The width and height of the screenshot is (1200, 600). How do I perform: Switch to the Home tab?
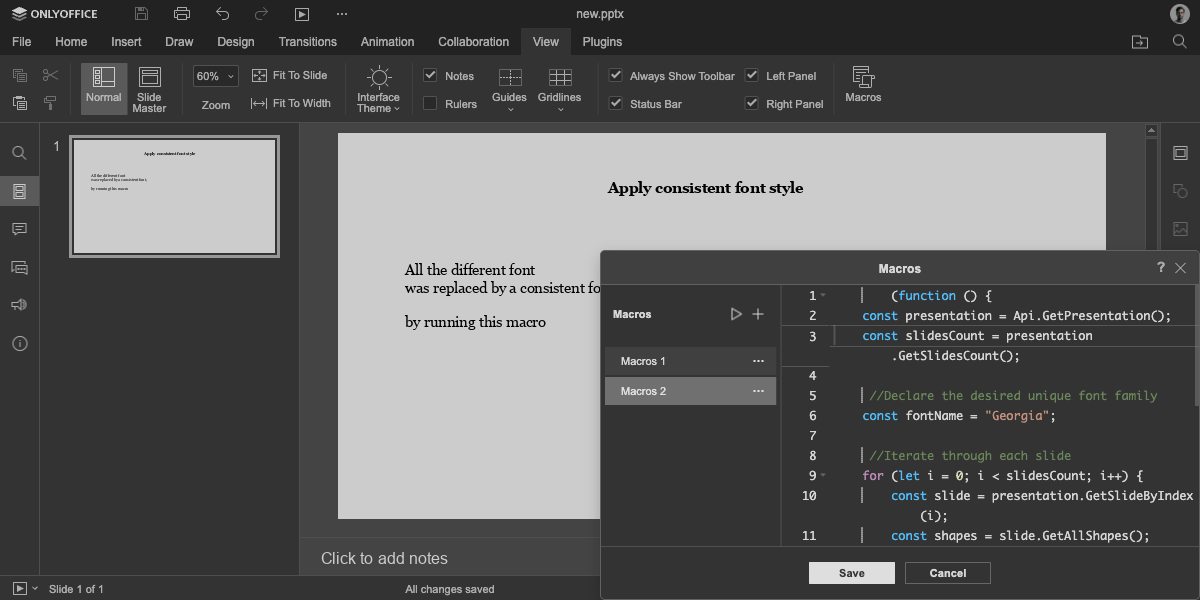coord(71,42)
